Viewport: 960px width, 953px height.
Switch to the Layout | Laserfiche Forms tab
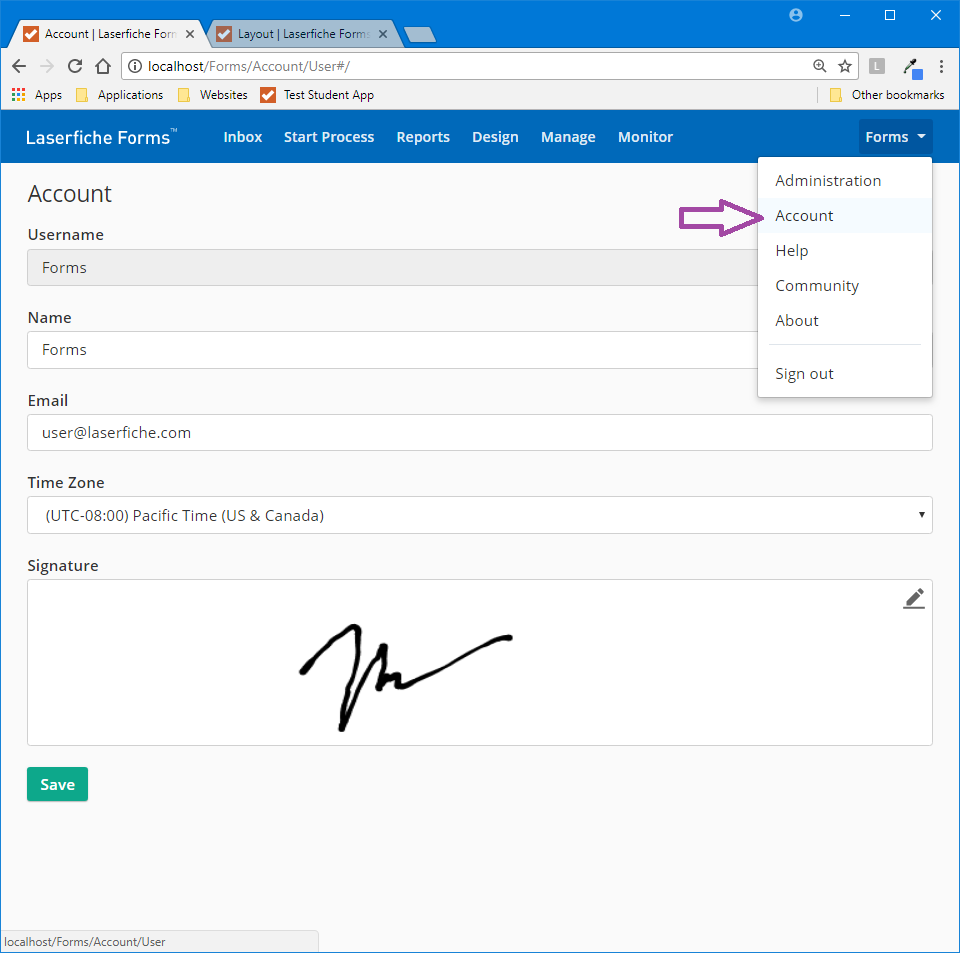303,34
